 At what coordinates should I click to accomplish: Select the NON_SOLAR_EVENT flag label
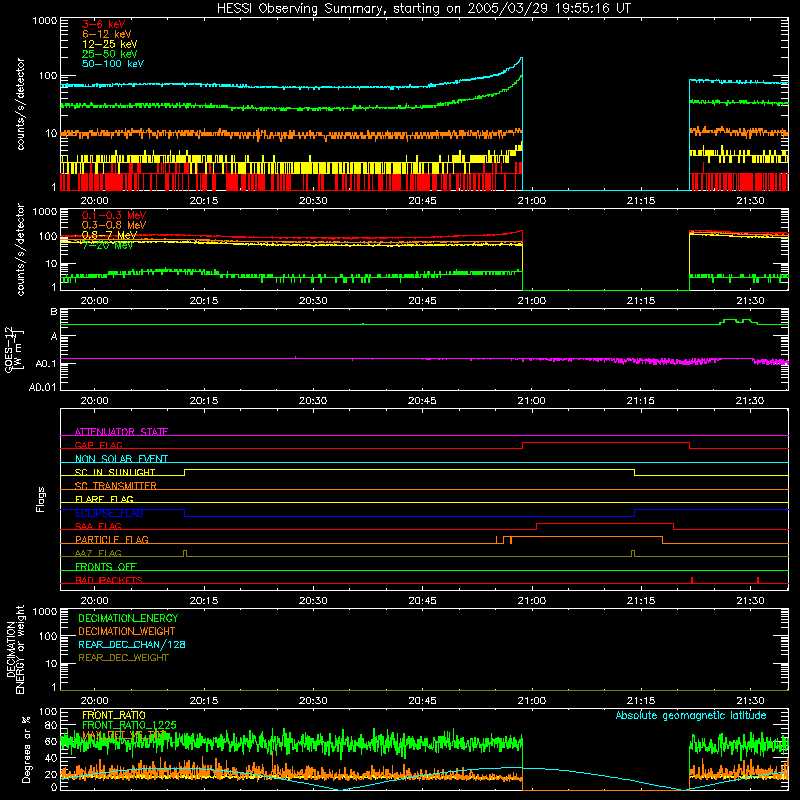pyautogui.click(x=121, y=459)
